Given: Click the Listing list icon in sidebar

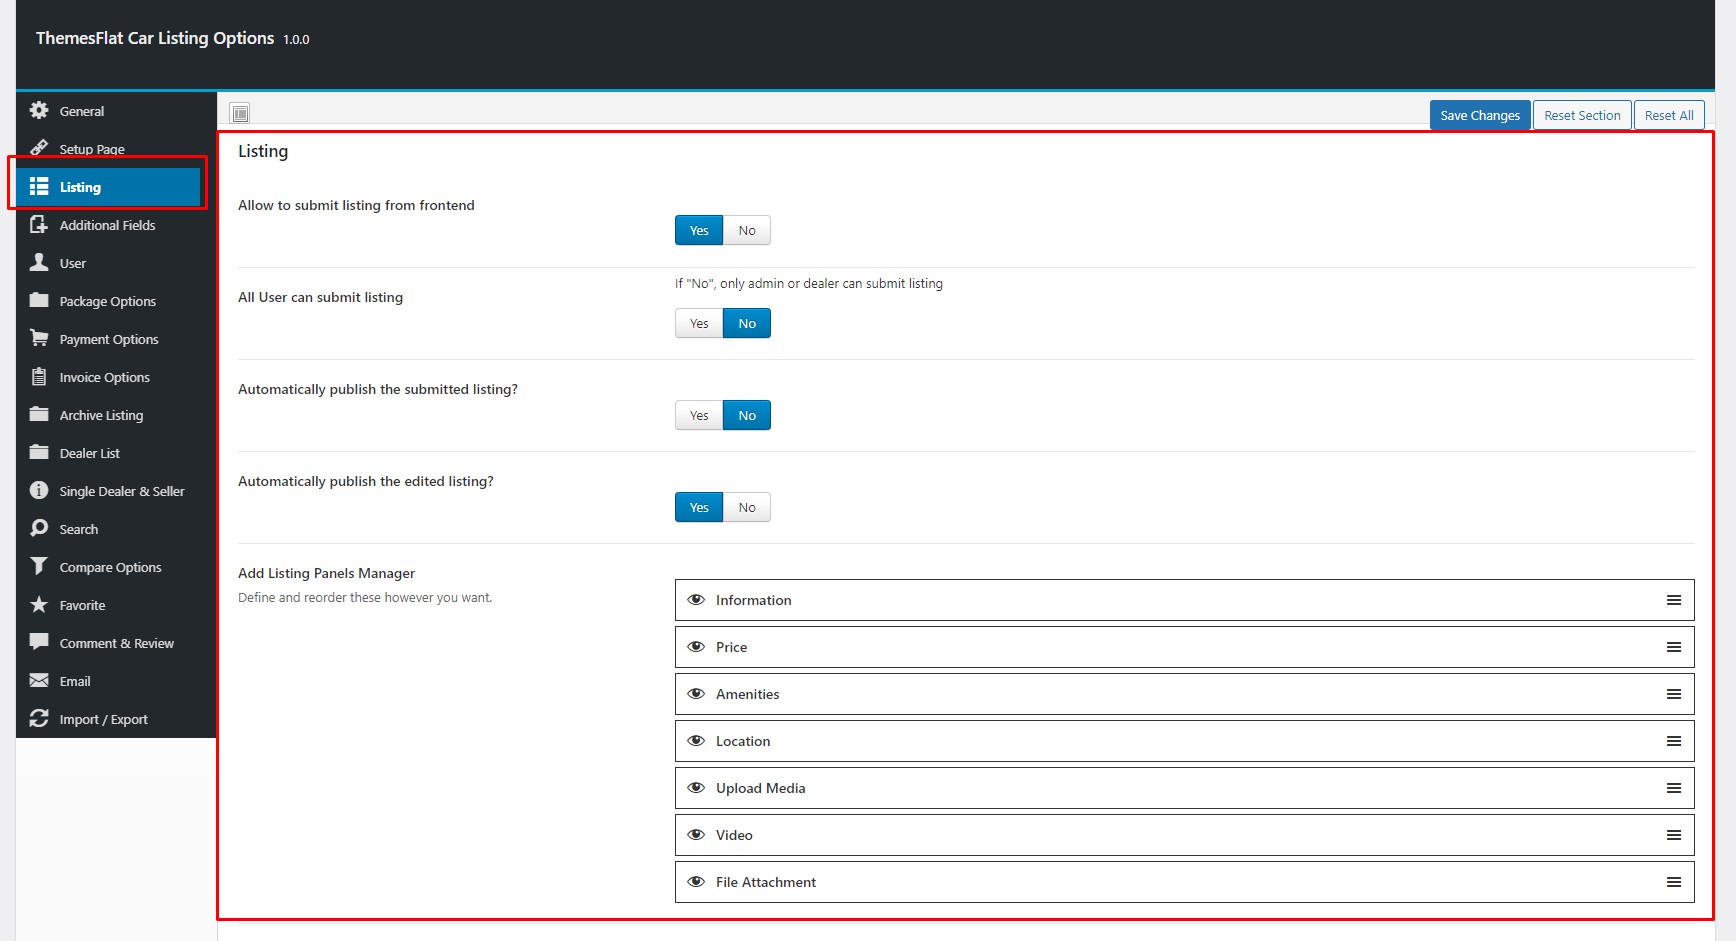Looking at the screenshot, I should click(39, 186).
